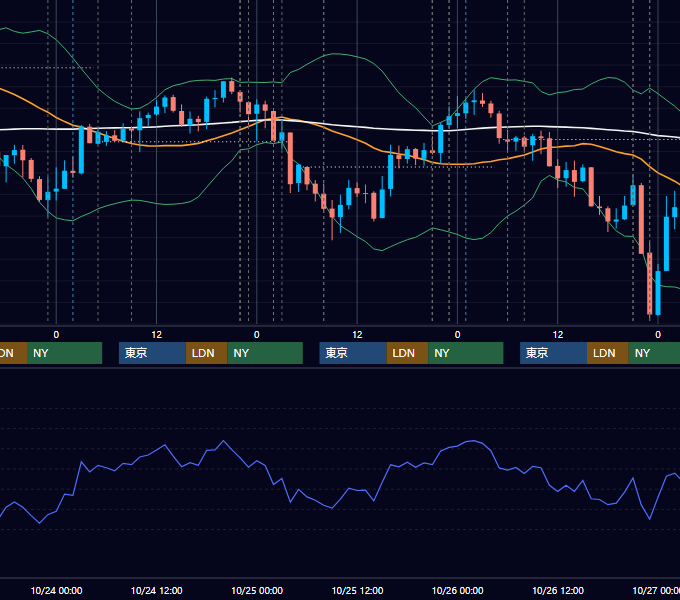680x600 pixels.
Task: Click hour label 0 above 10/26 00:00
Action: (x=458, y=335)
